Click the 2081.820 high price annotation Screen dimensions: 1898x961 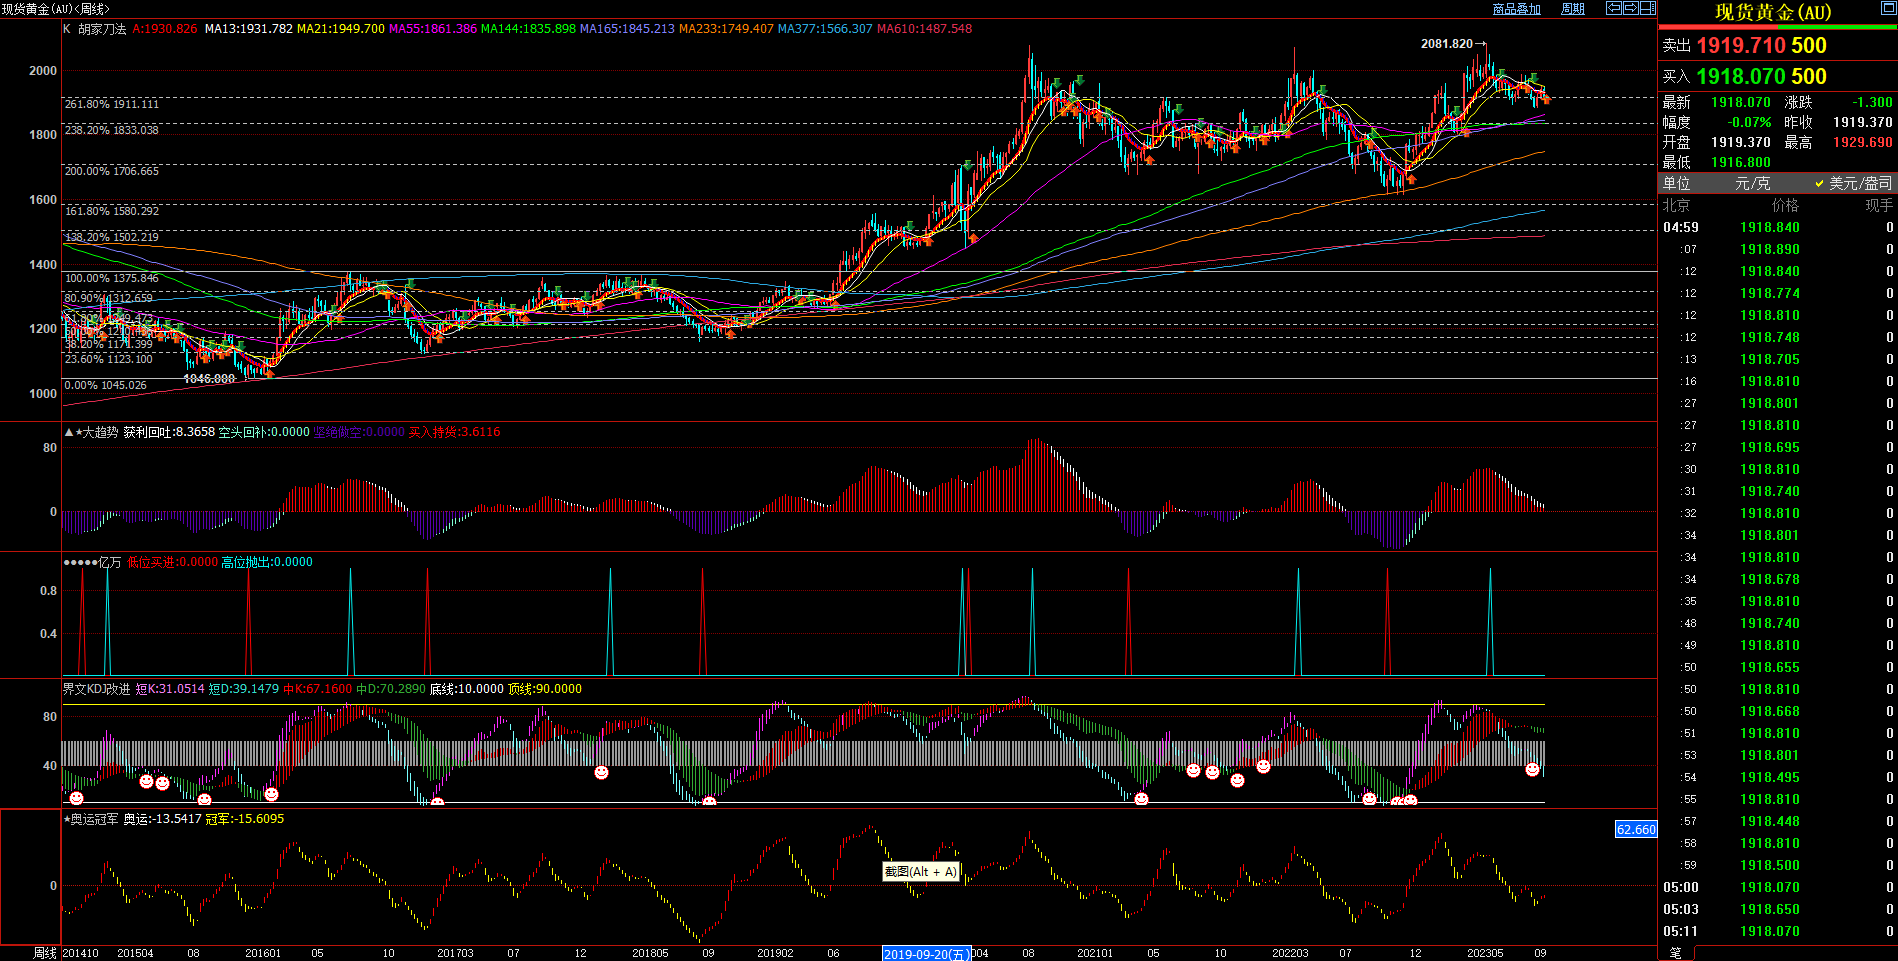1446,44
